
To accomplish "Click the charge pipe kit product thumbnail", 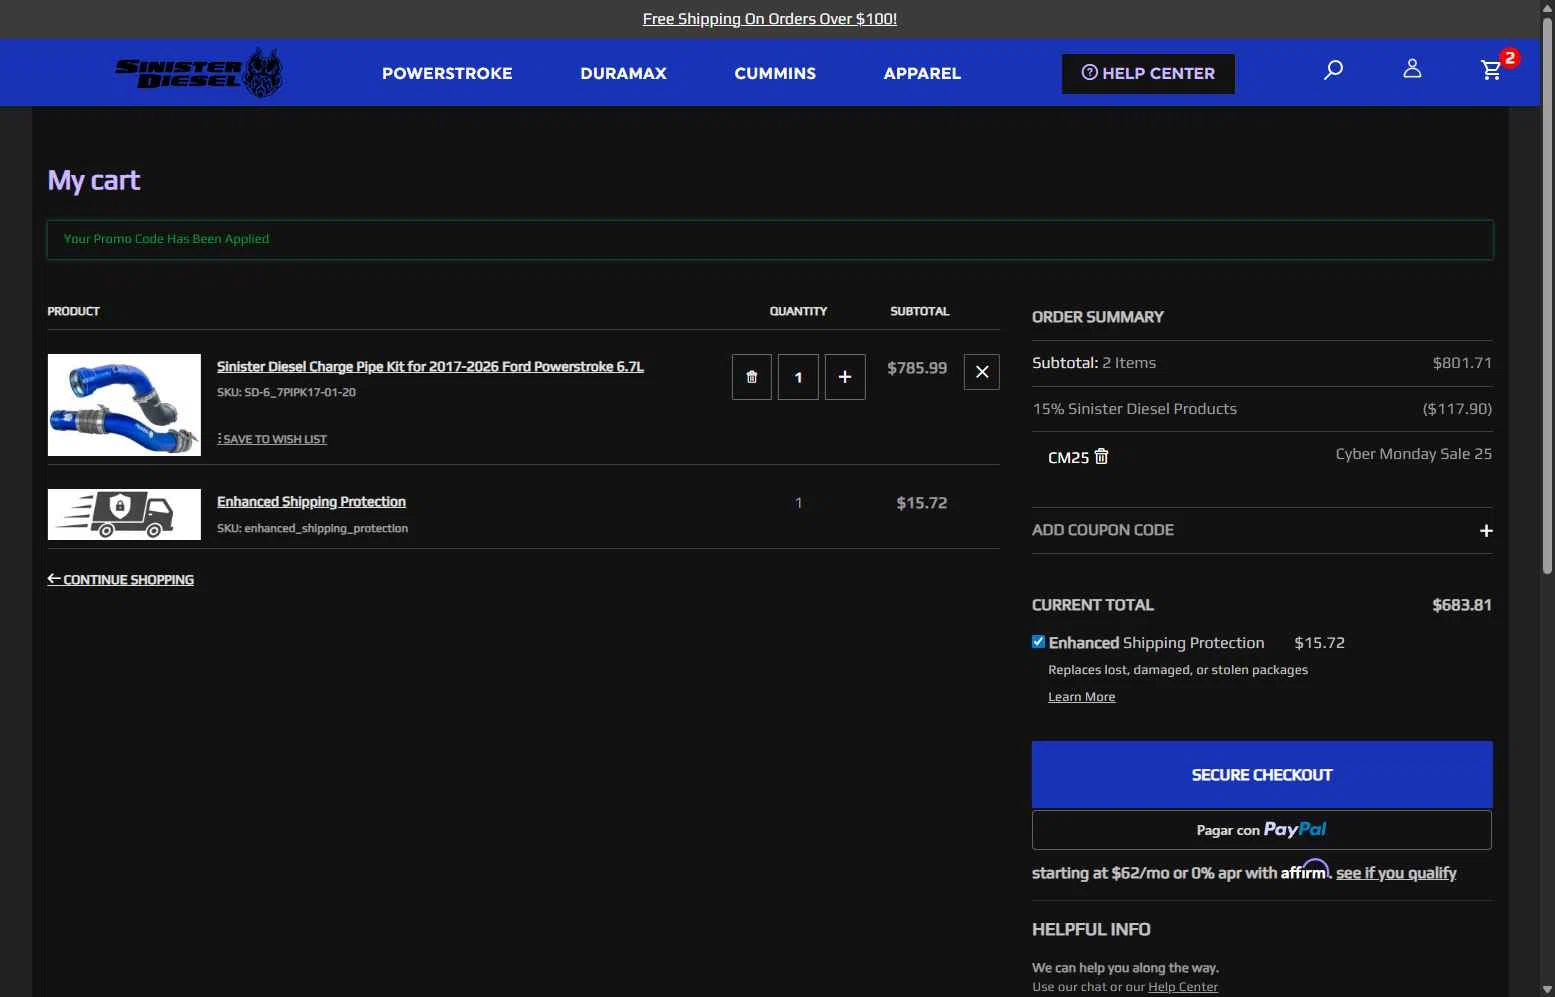I will (124, 405).
